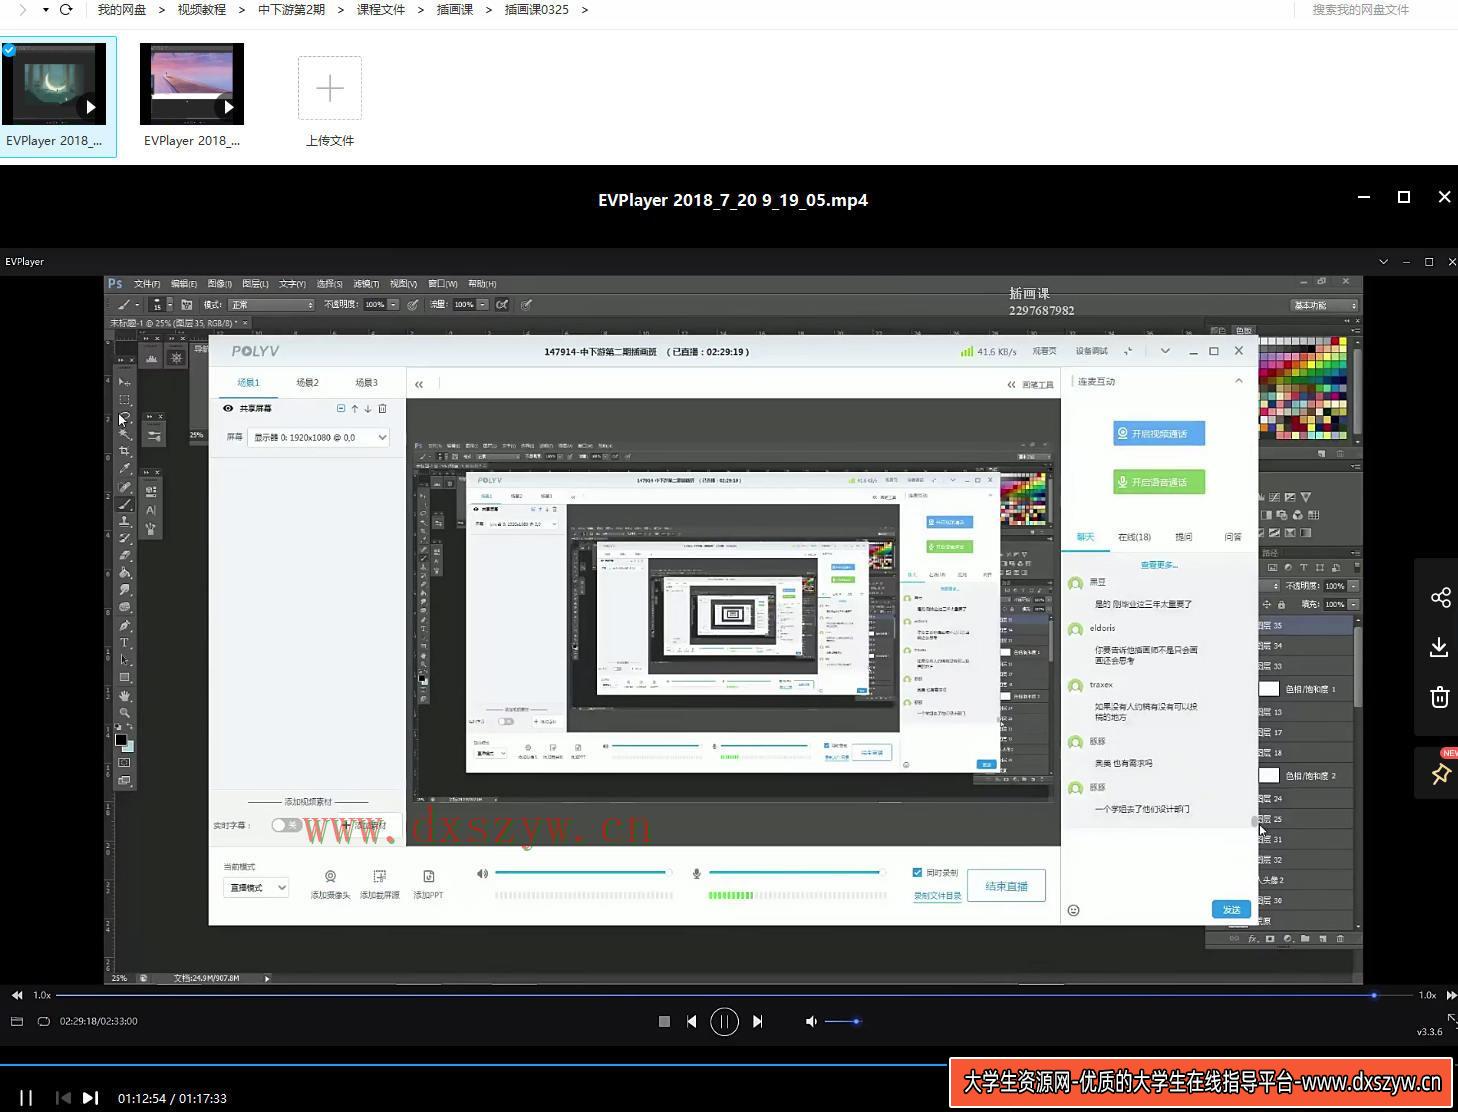
Task: Open the display selector dropdown 1920x1080
Action: coord(319,437)
